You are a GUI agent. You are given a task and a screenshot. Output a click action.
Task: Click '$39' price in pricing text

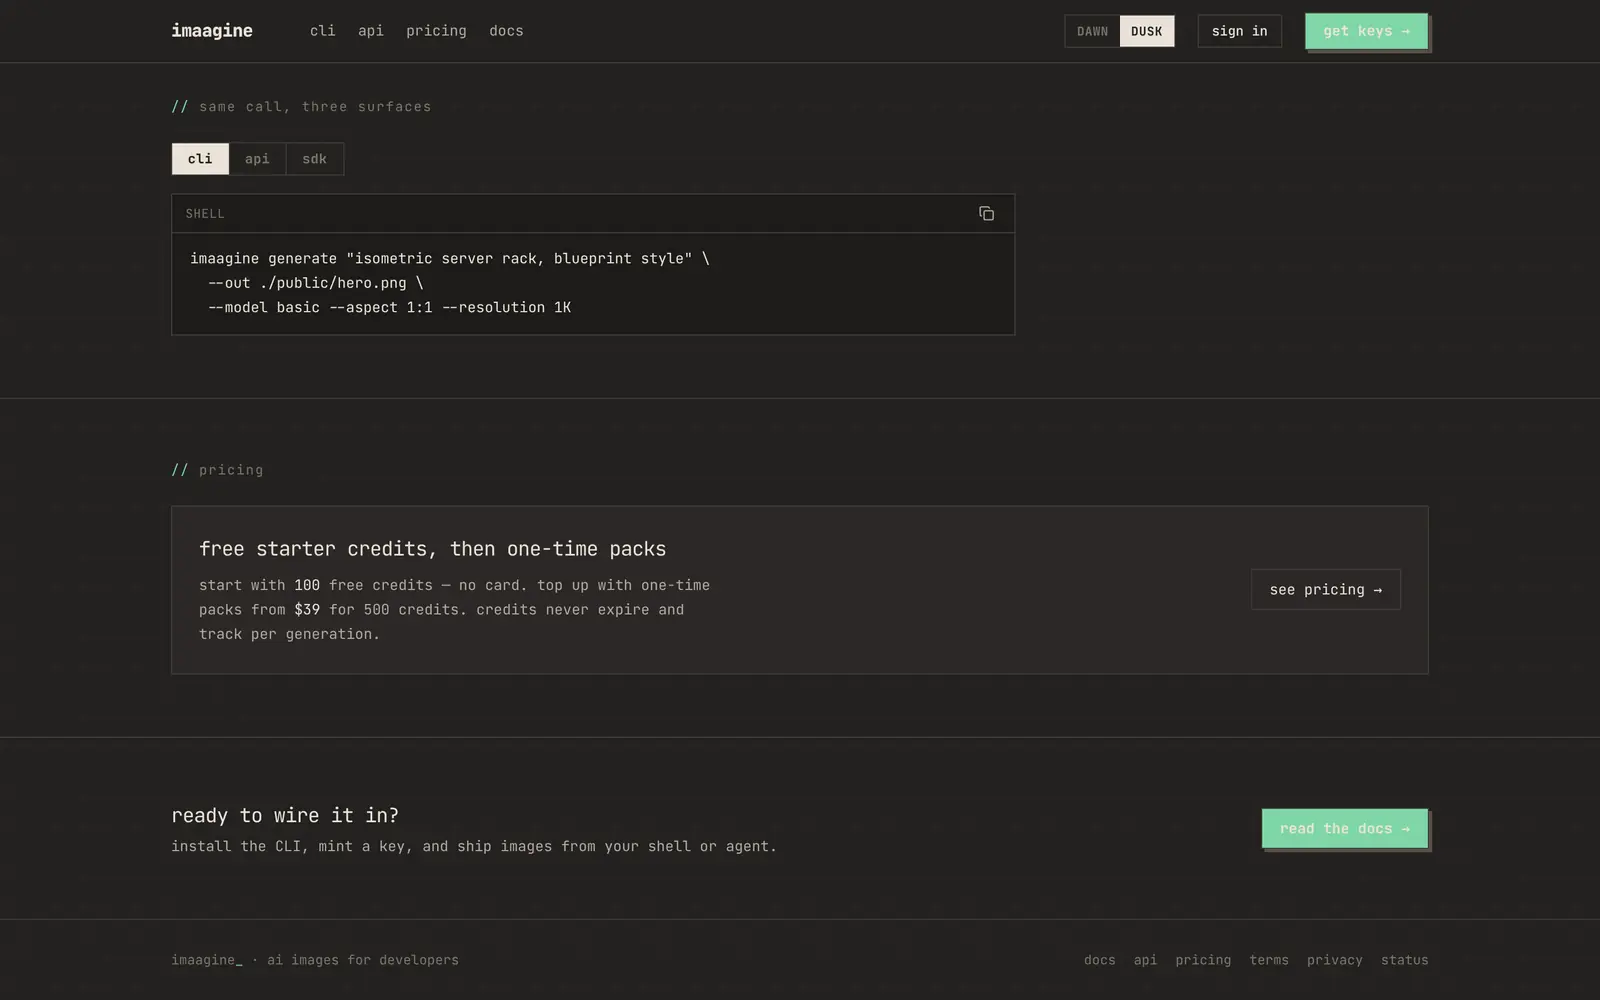tap(307, 610)
